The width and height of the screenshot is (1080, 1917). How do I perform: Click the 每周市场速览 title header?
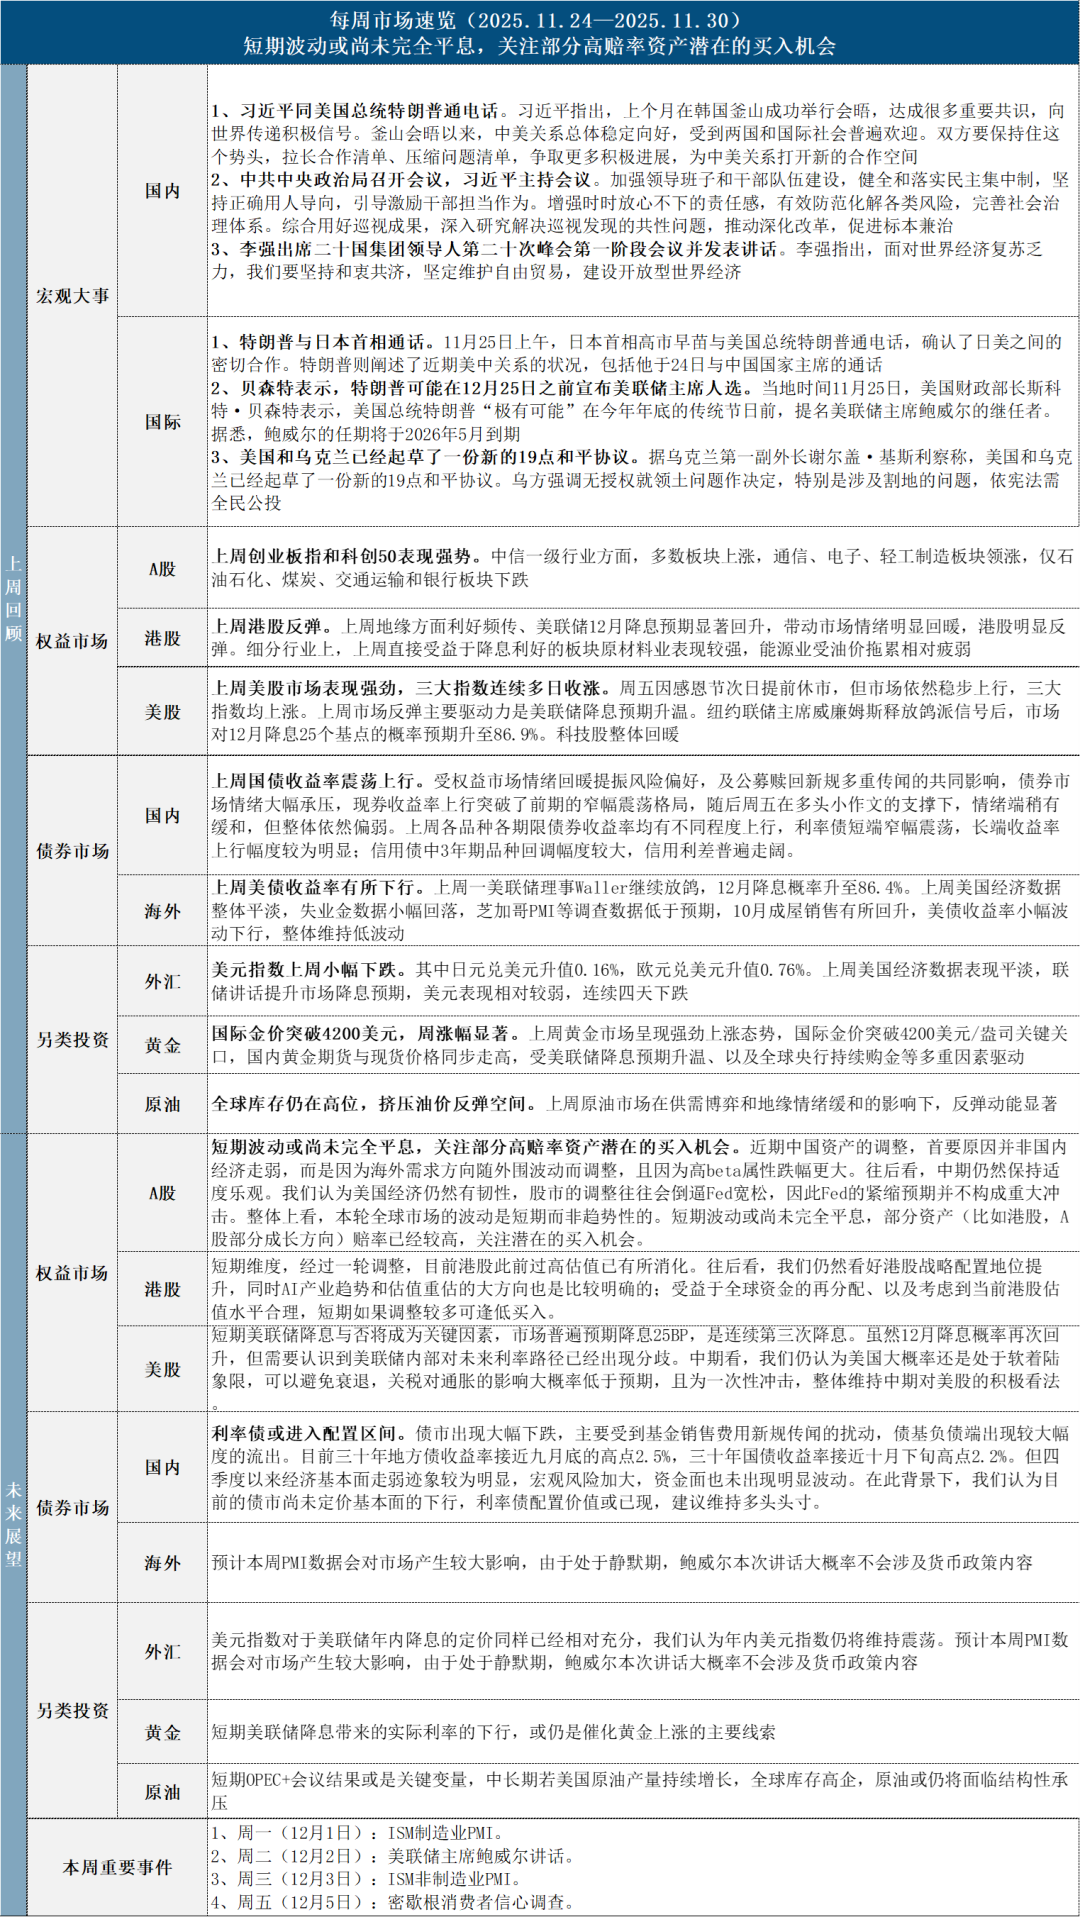pyautogui.click(x=539, y=20)
